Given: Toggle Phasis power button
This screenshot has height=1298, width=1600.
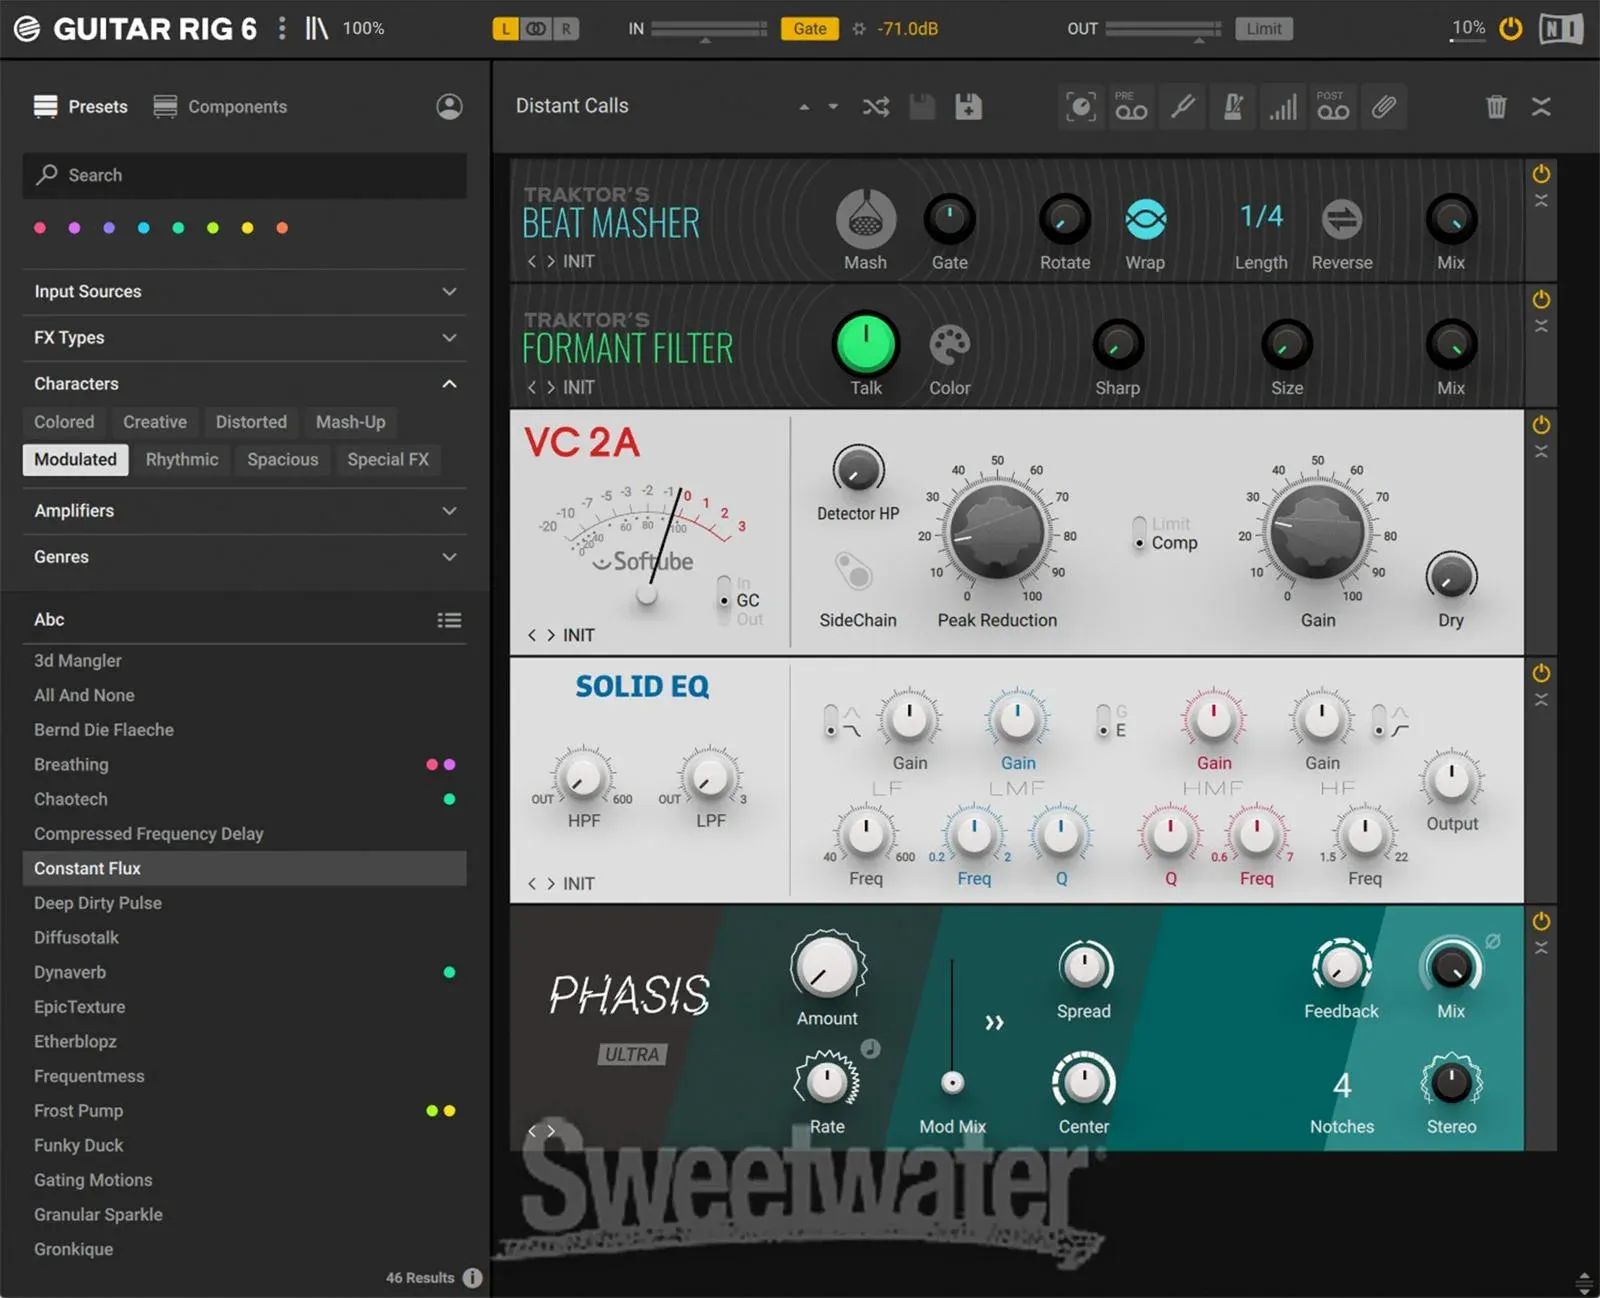Looking at the screenshot, I should click(x=1541, y=921).
